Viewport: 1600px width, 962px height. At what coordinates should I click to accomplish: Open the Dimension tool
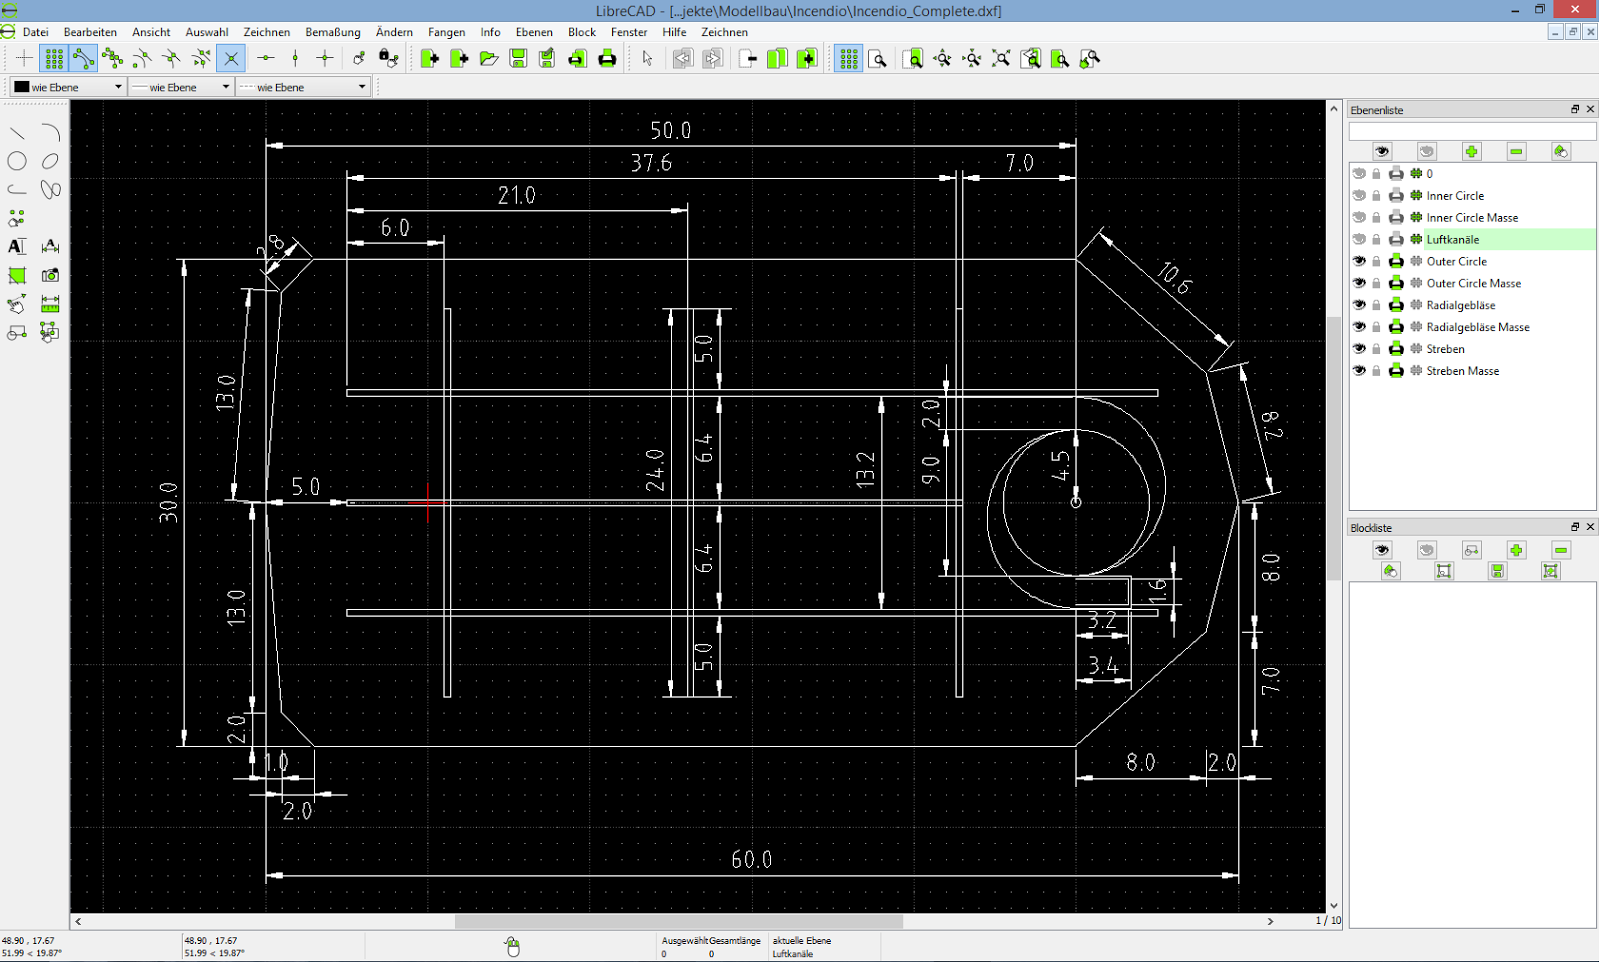pos(50,246)
